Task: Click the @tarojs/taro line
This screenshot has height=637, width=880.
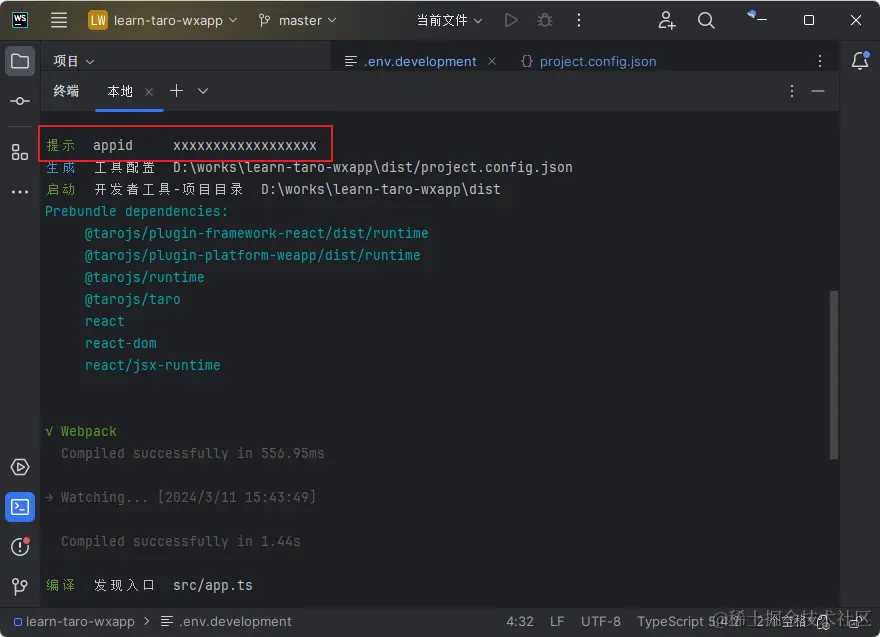Action: 132,299
